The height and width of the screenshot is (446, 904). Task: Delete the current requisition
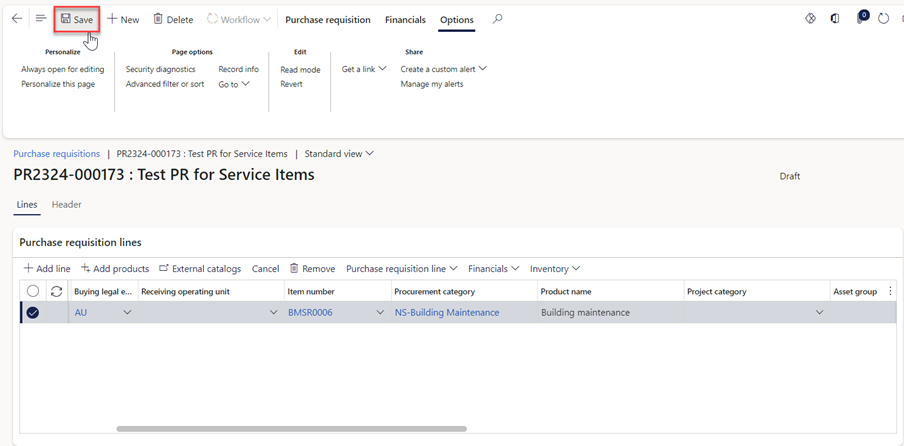coord(173,20)
